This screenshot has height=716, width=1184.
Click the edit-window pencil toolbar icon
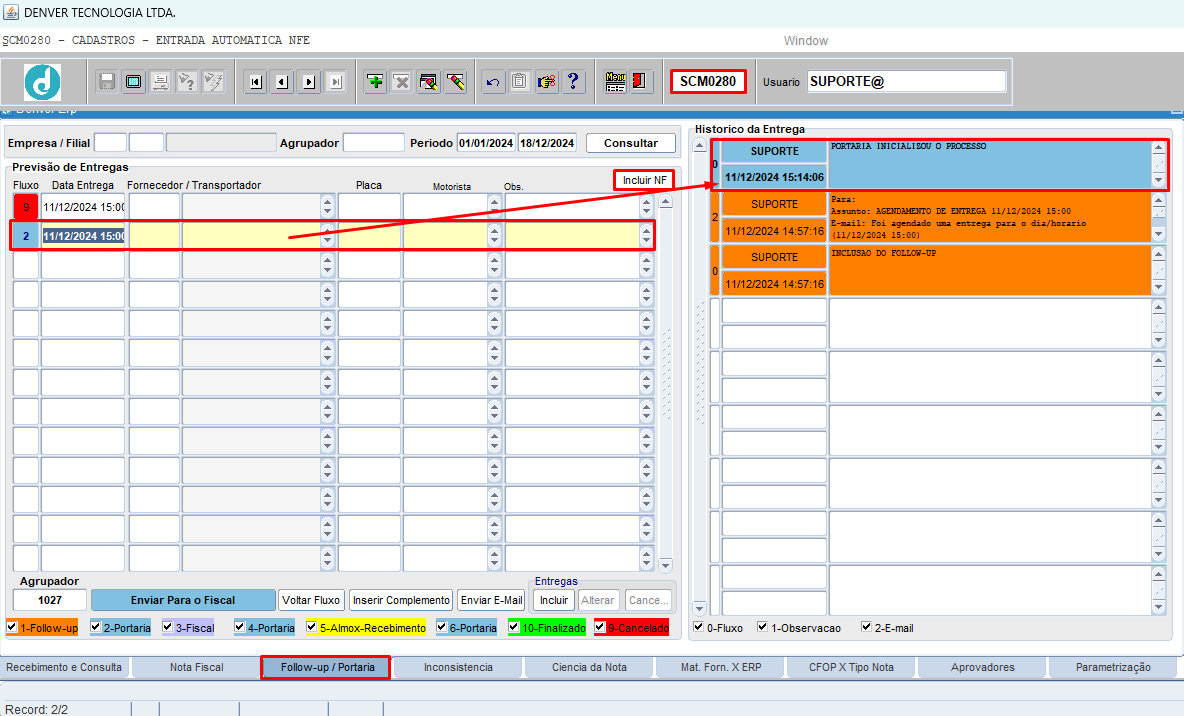point(428,82)
